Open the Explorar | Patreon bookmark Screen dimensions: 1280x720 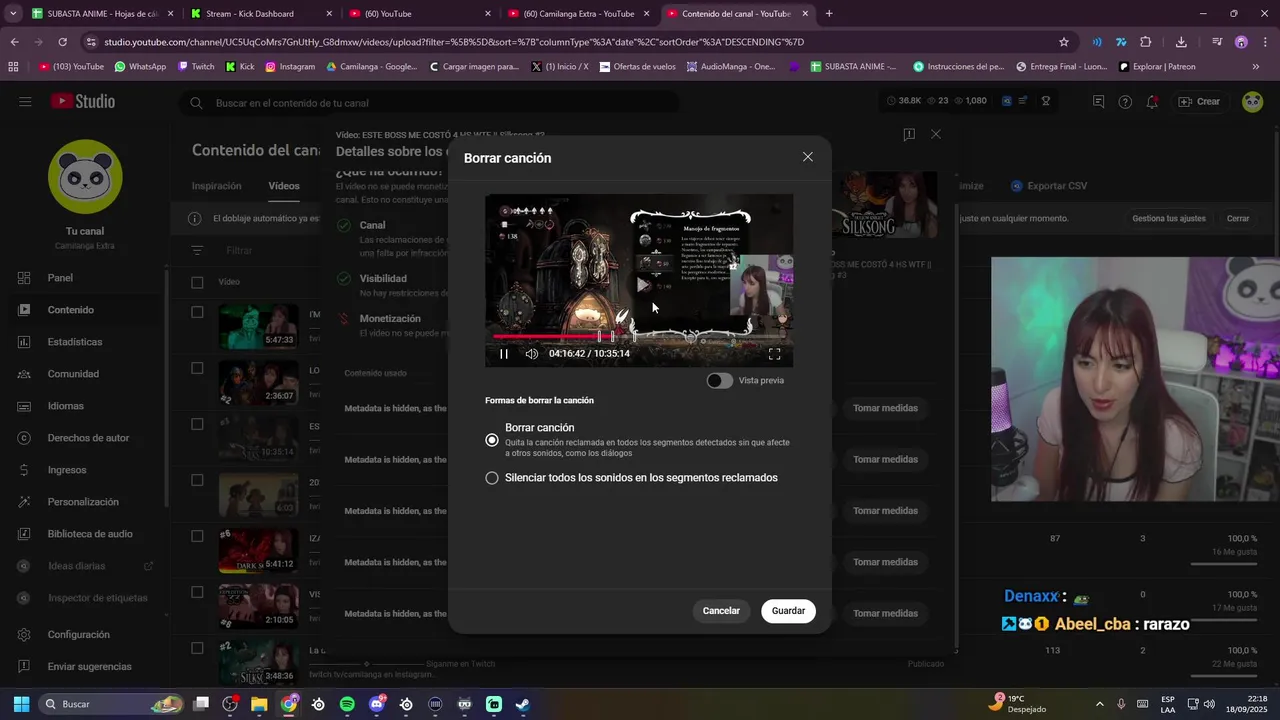(1157, 67)
